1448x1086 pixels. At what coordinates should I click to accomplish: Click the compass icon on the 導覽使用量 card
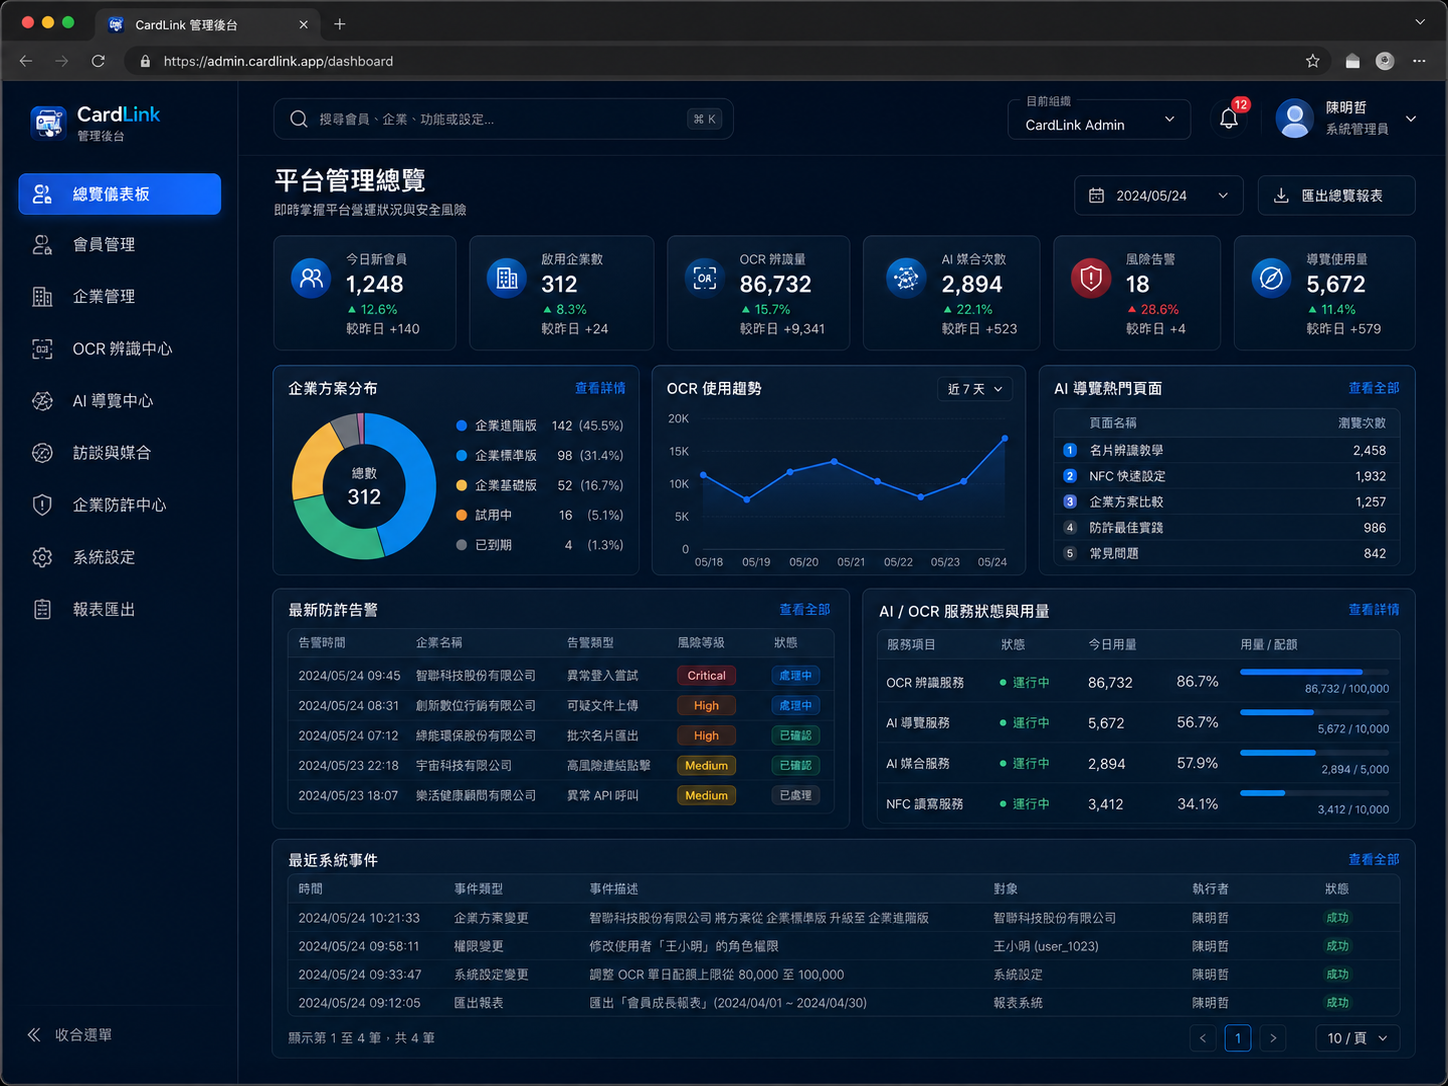point(1271,278)
